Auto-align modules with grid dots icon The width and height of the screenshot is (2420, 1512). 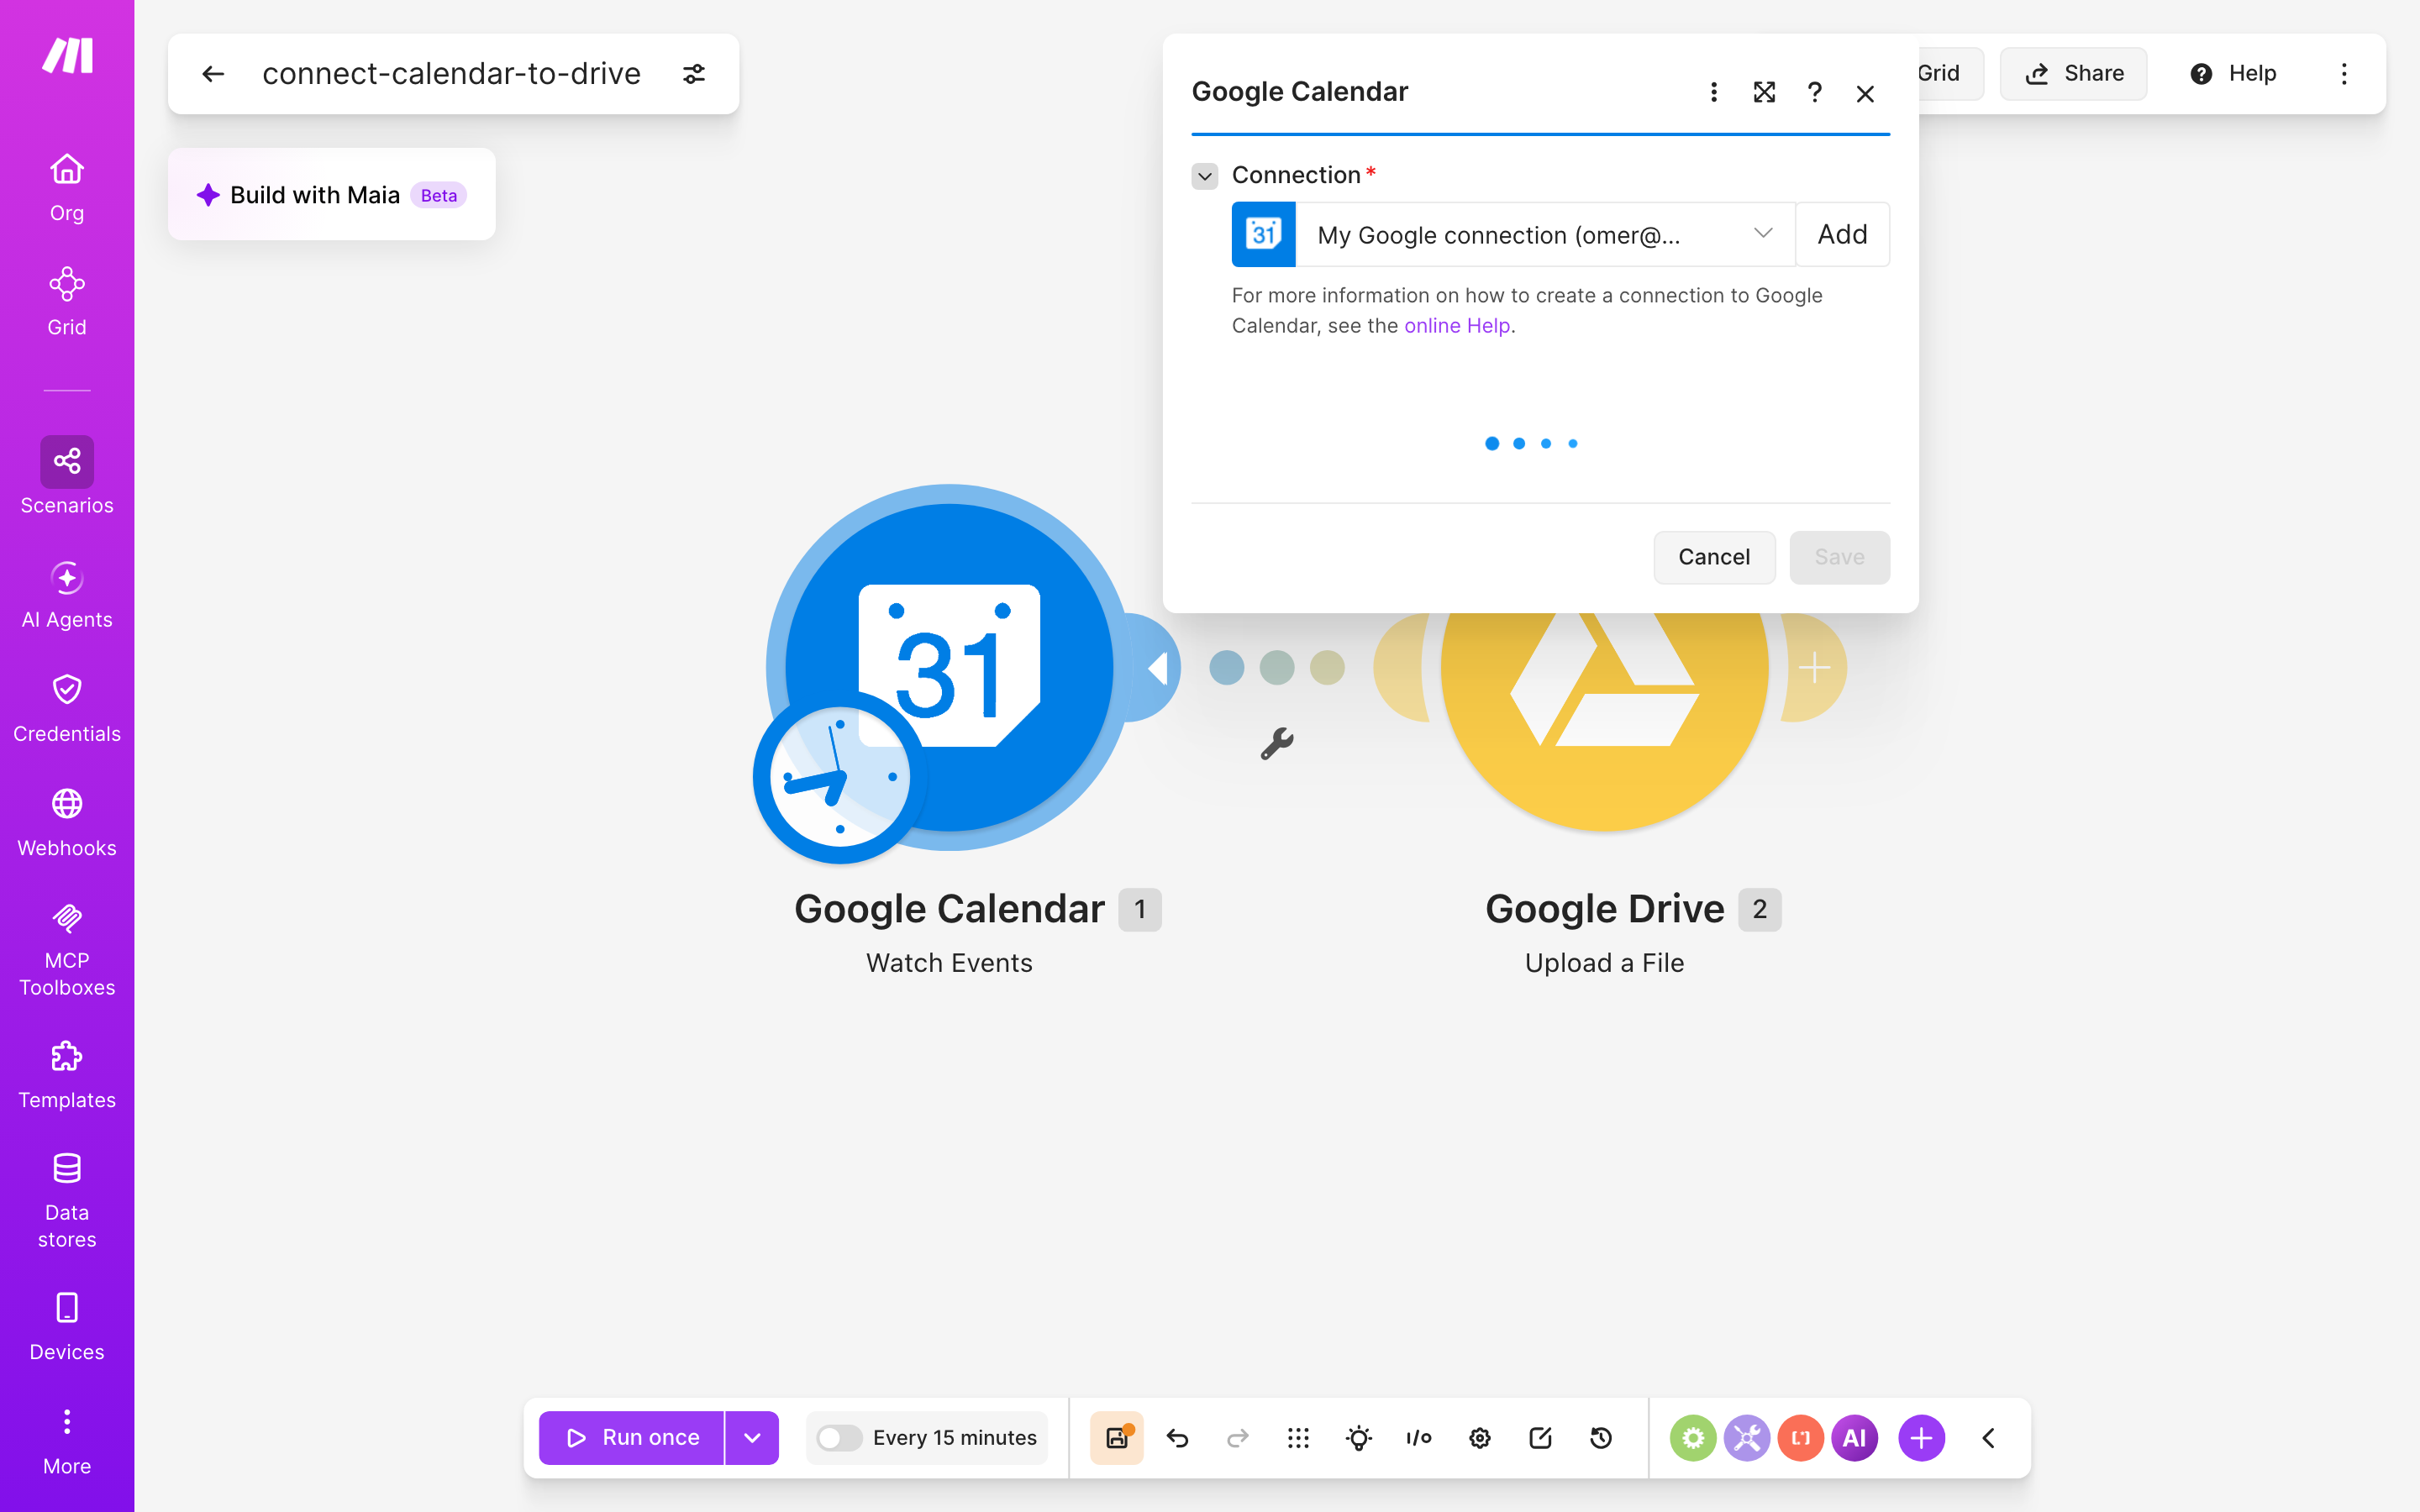(x=1298, y=1437)
